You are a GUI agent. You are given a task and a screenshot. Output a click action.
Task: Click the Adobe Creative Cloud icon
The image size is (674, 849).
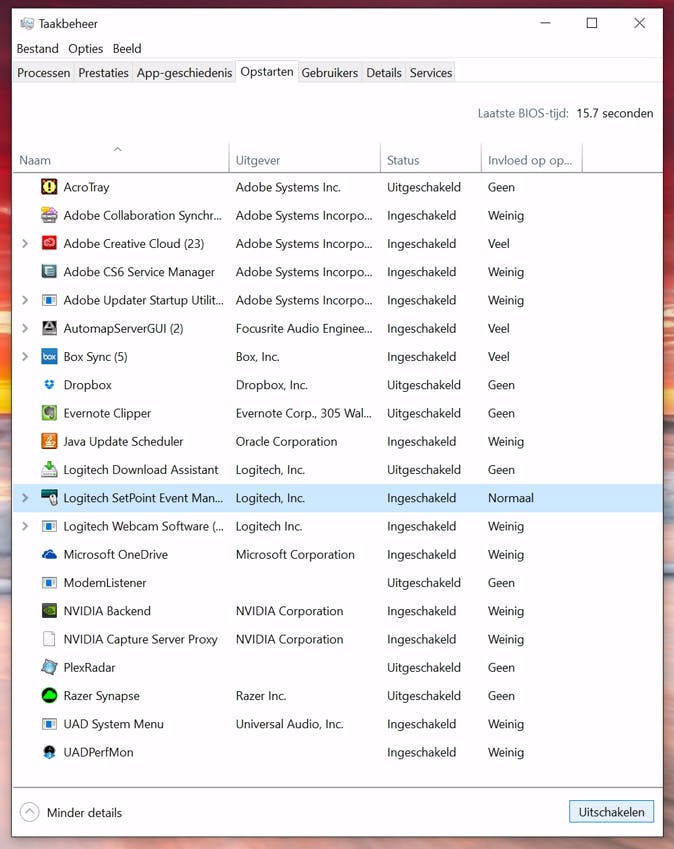point(49,243)
